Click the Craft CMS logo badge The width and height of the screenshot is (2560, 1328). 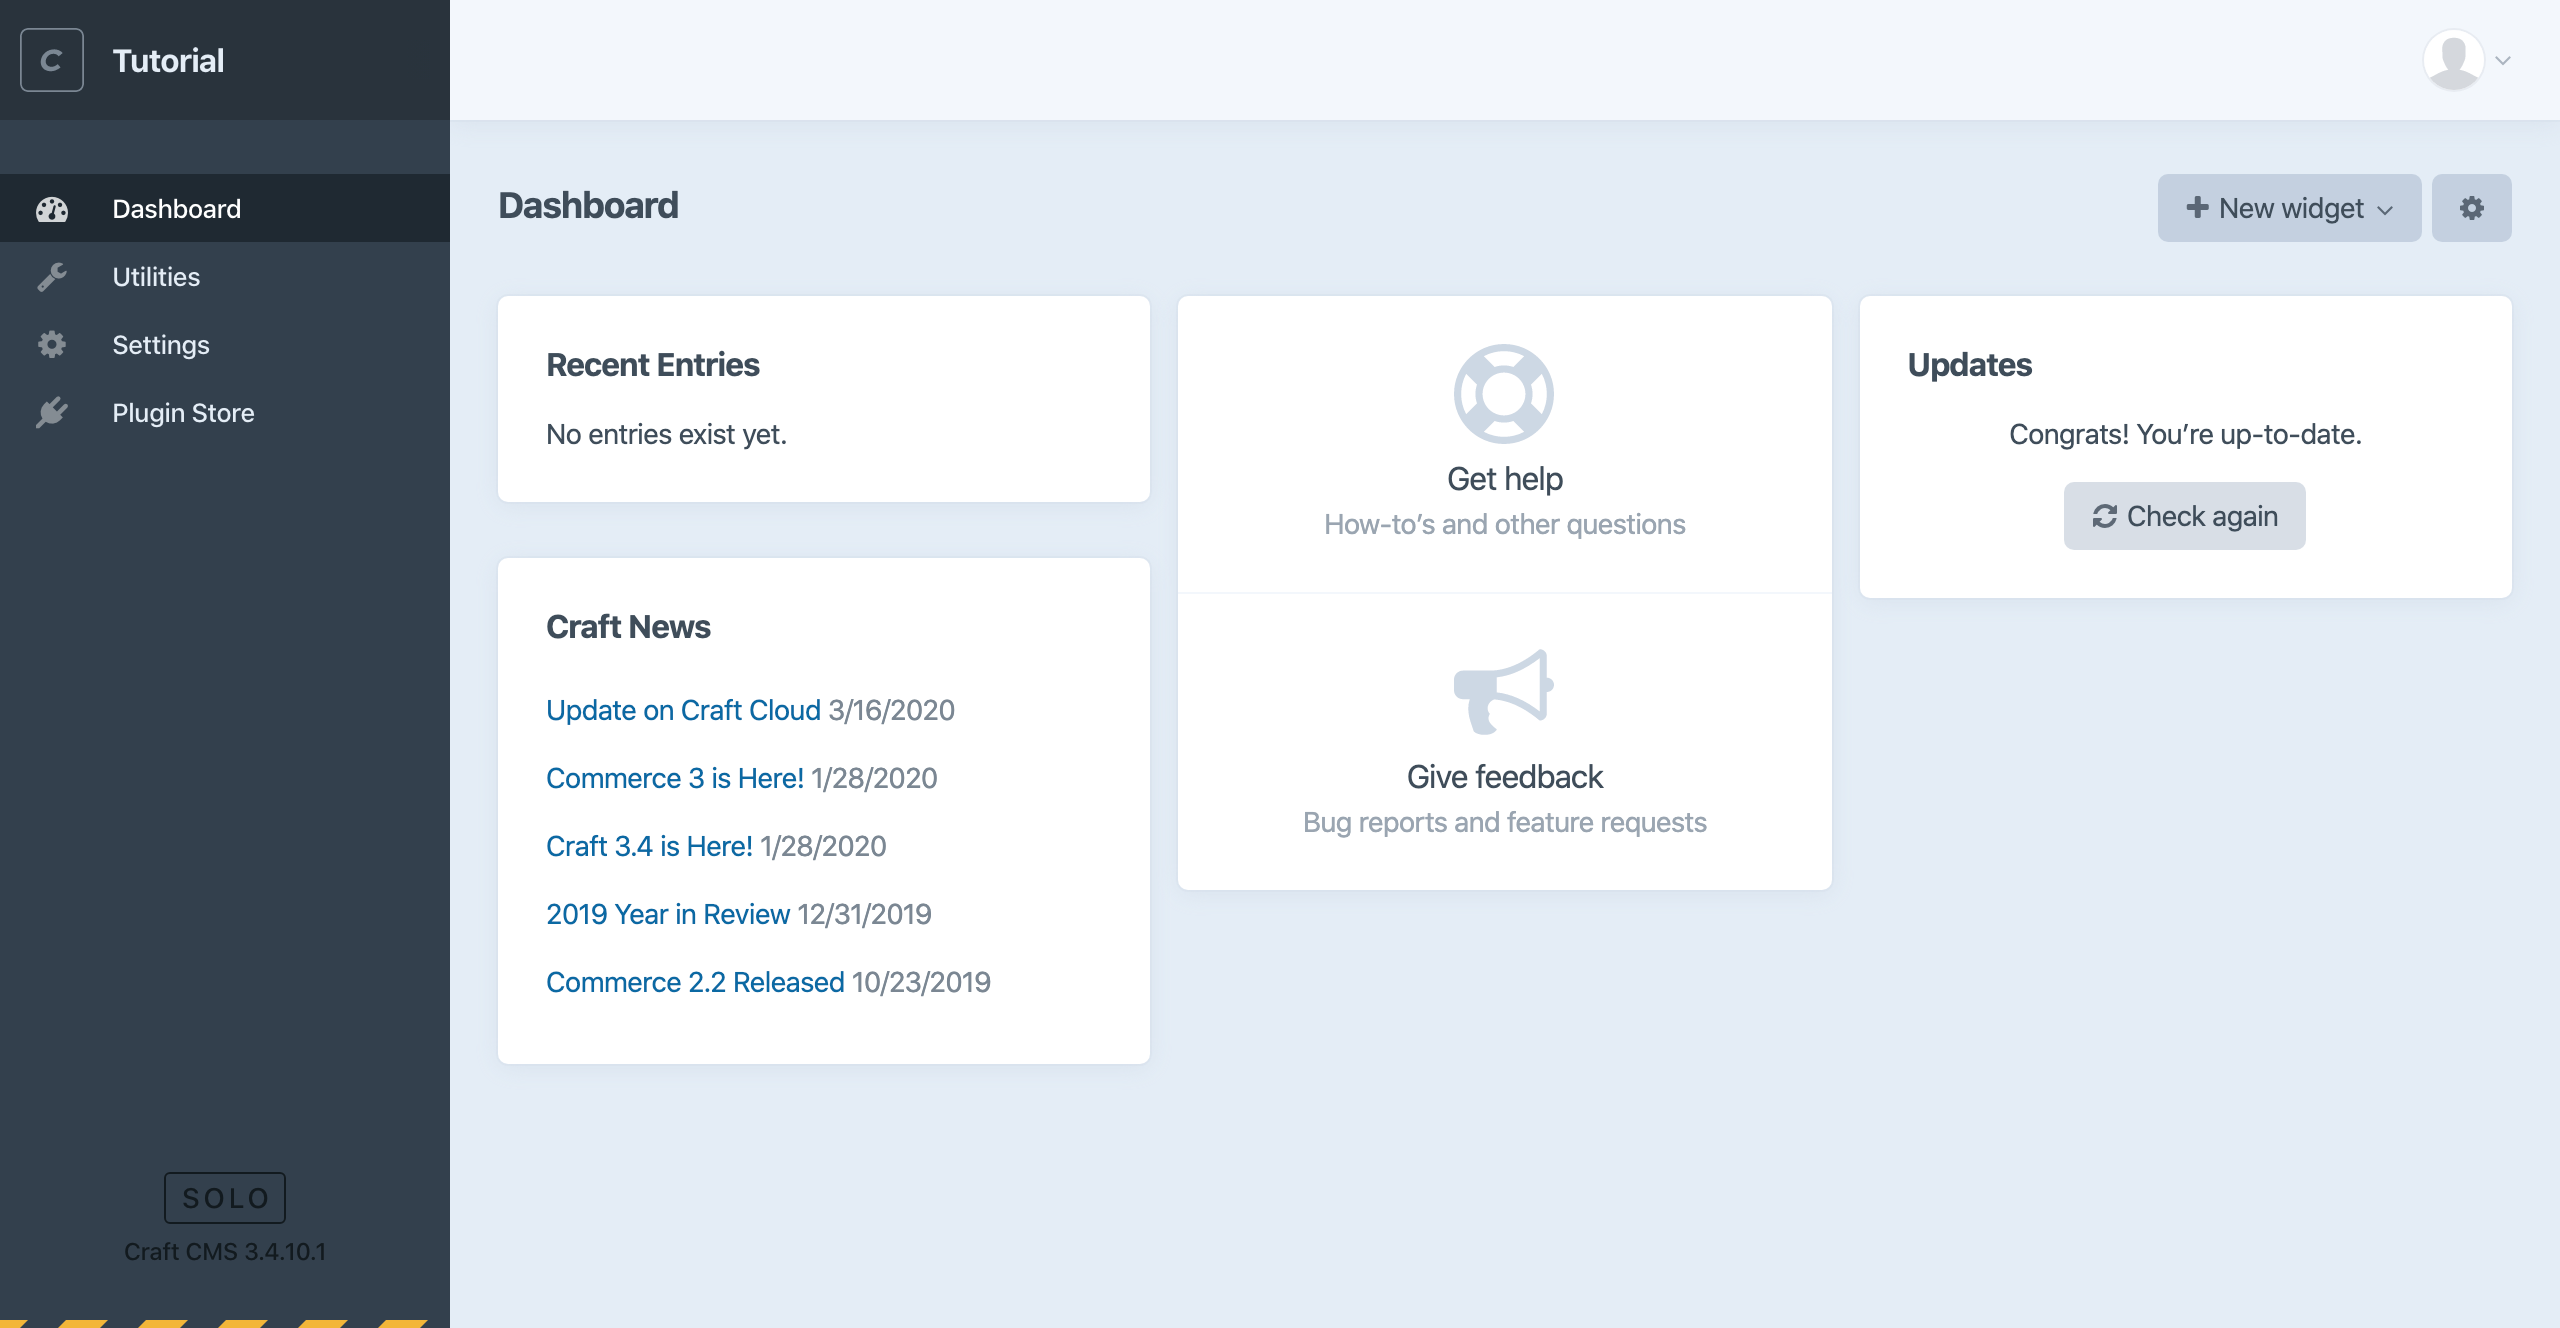(52, 59)
